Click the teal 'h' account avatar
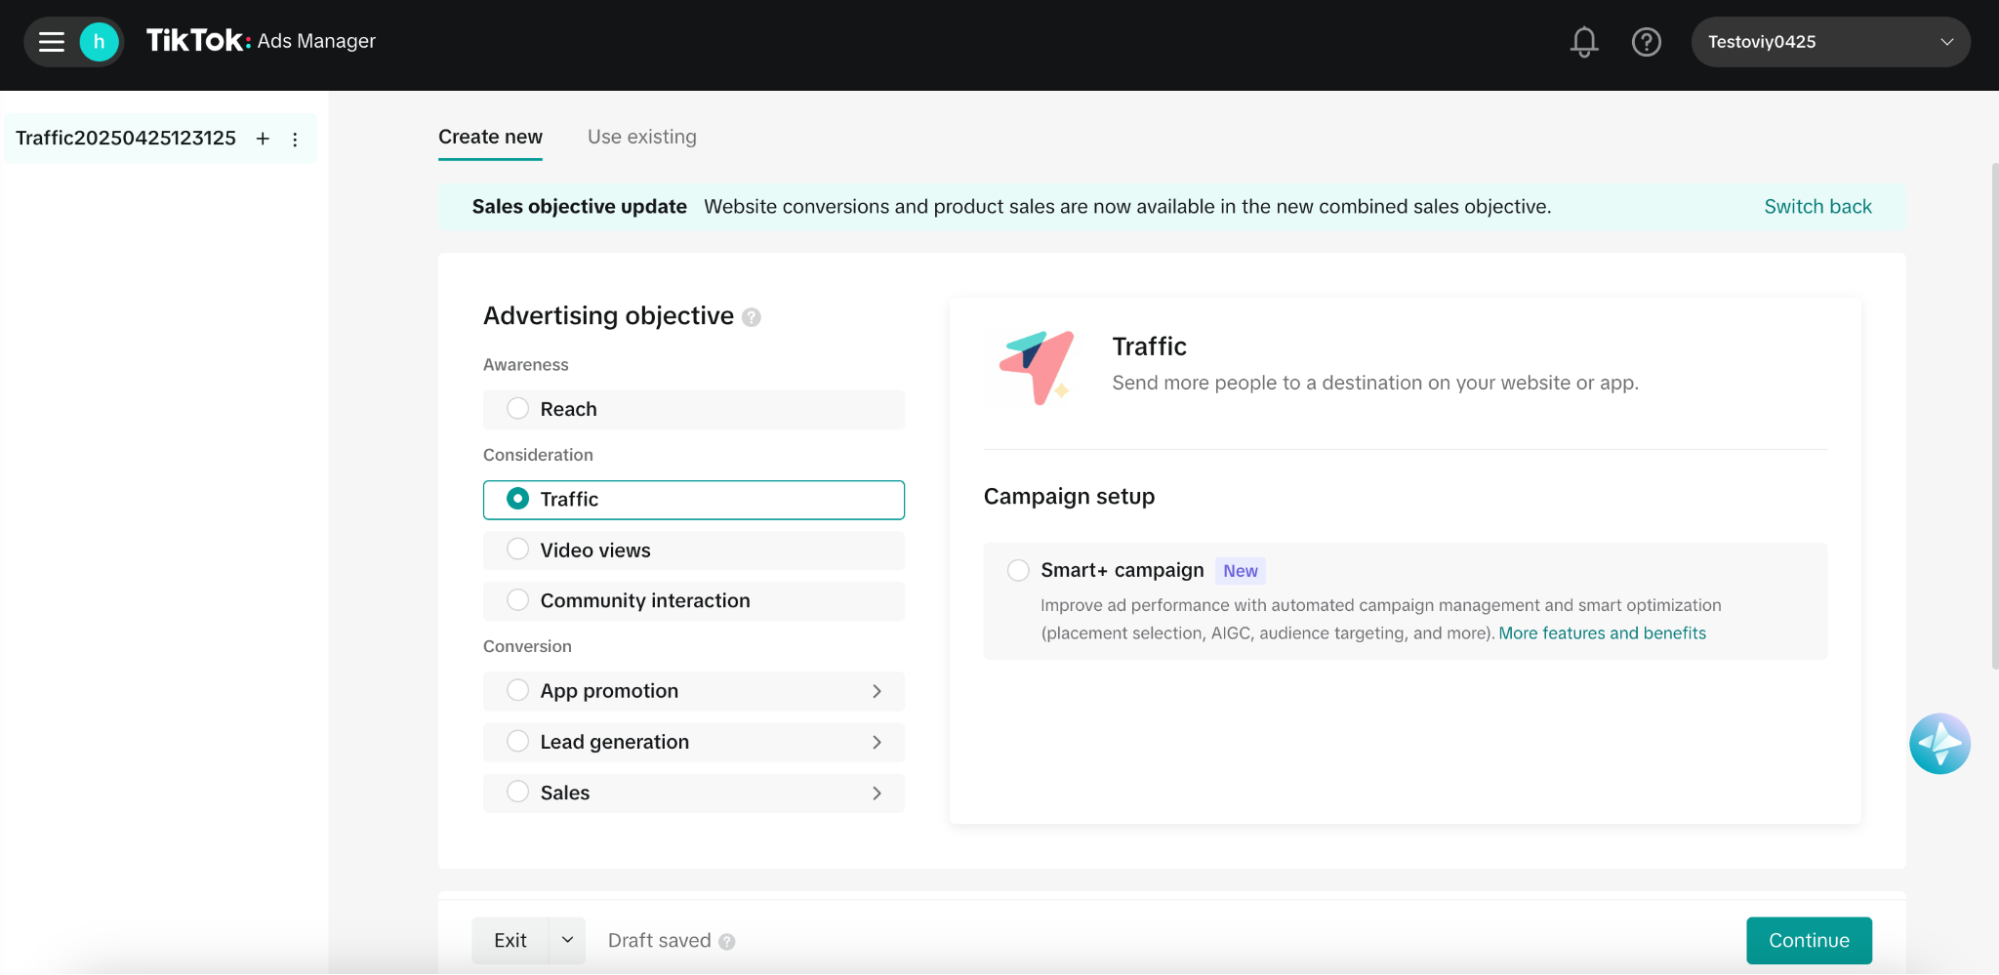 [x=99, y=41]
